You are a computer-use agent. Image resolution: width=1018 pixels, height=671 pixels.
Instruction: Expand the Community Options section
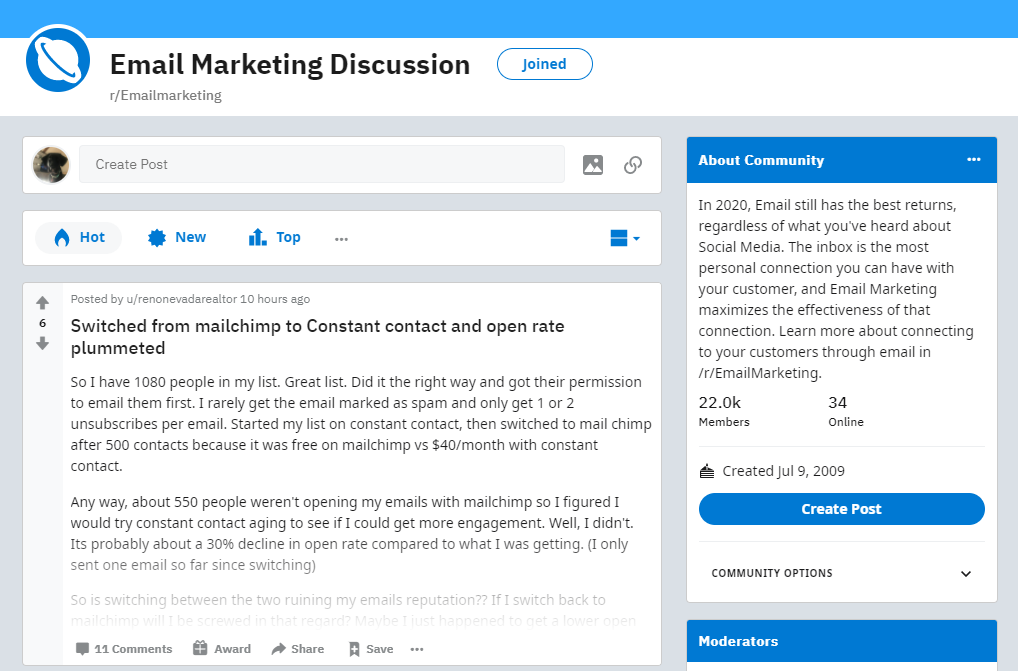841,573
